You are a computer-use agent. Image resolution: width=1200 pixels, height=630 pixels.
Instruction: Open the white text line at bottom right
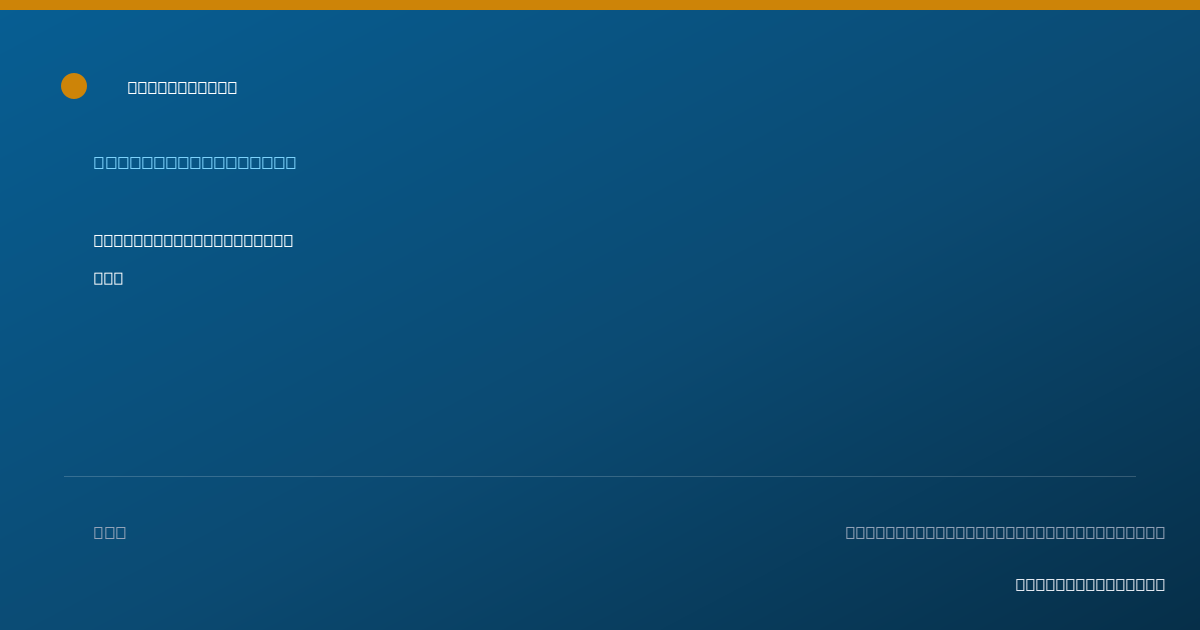tap(1090, 584)
